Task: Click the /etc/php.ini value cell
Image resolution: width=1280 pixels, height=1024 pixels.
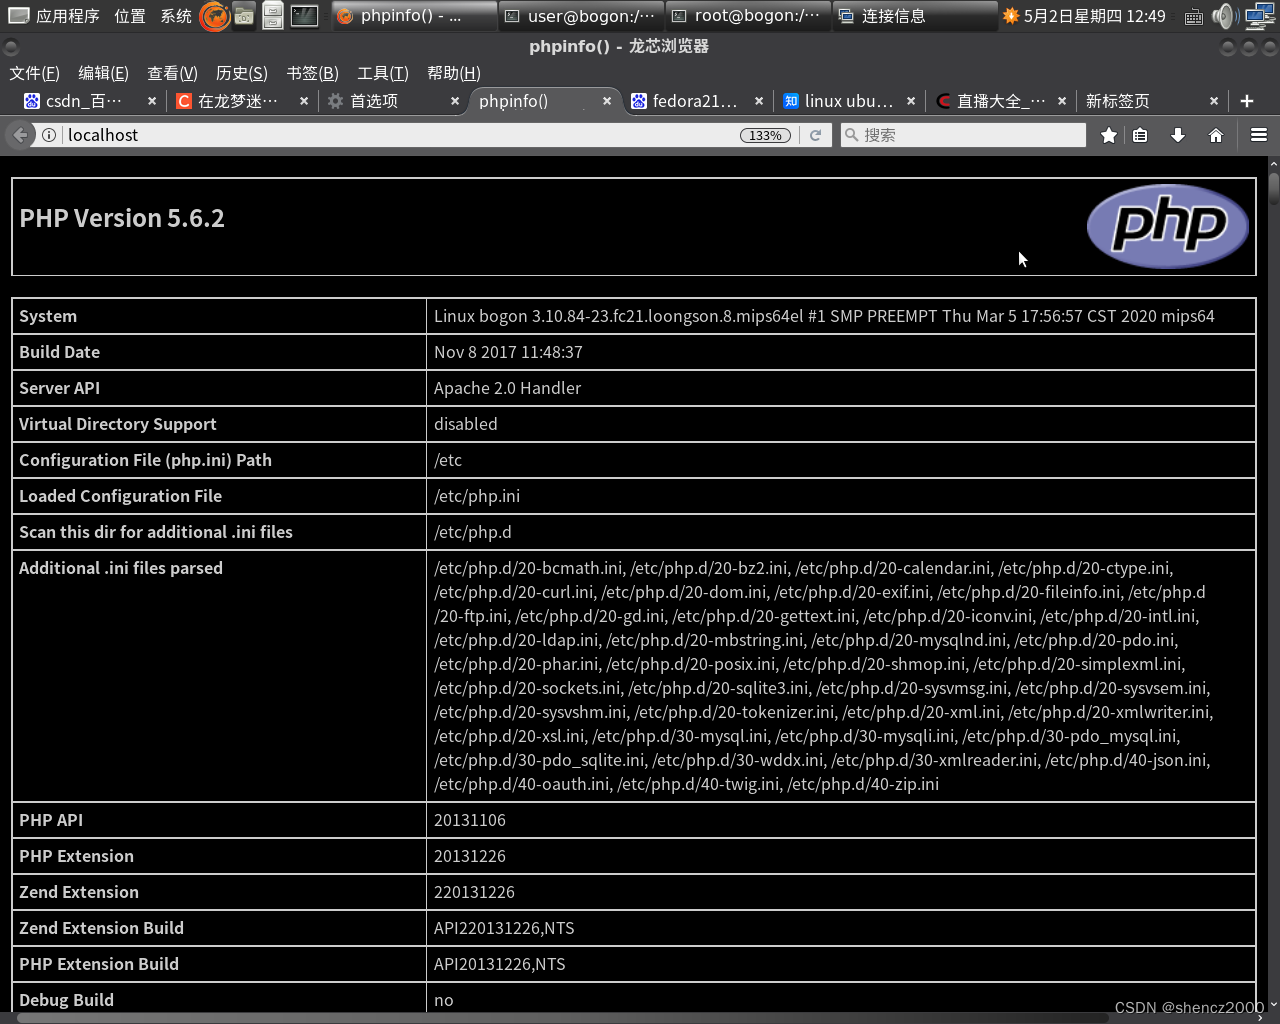Action: click(x=840, y=496)
